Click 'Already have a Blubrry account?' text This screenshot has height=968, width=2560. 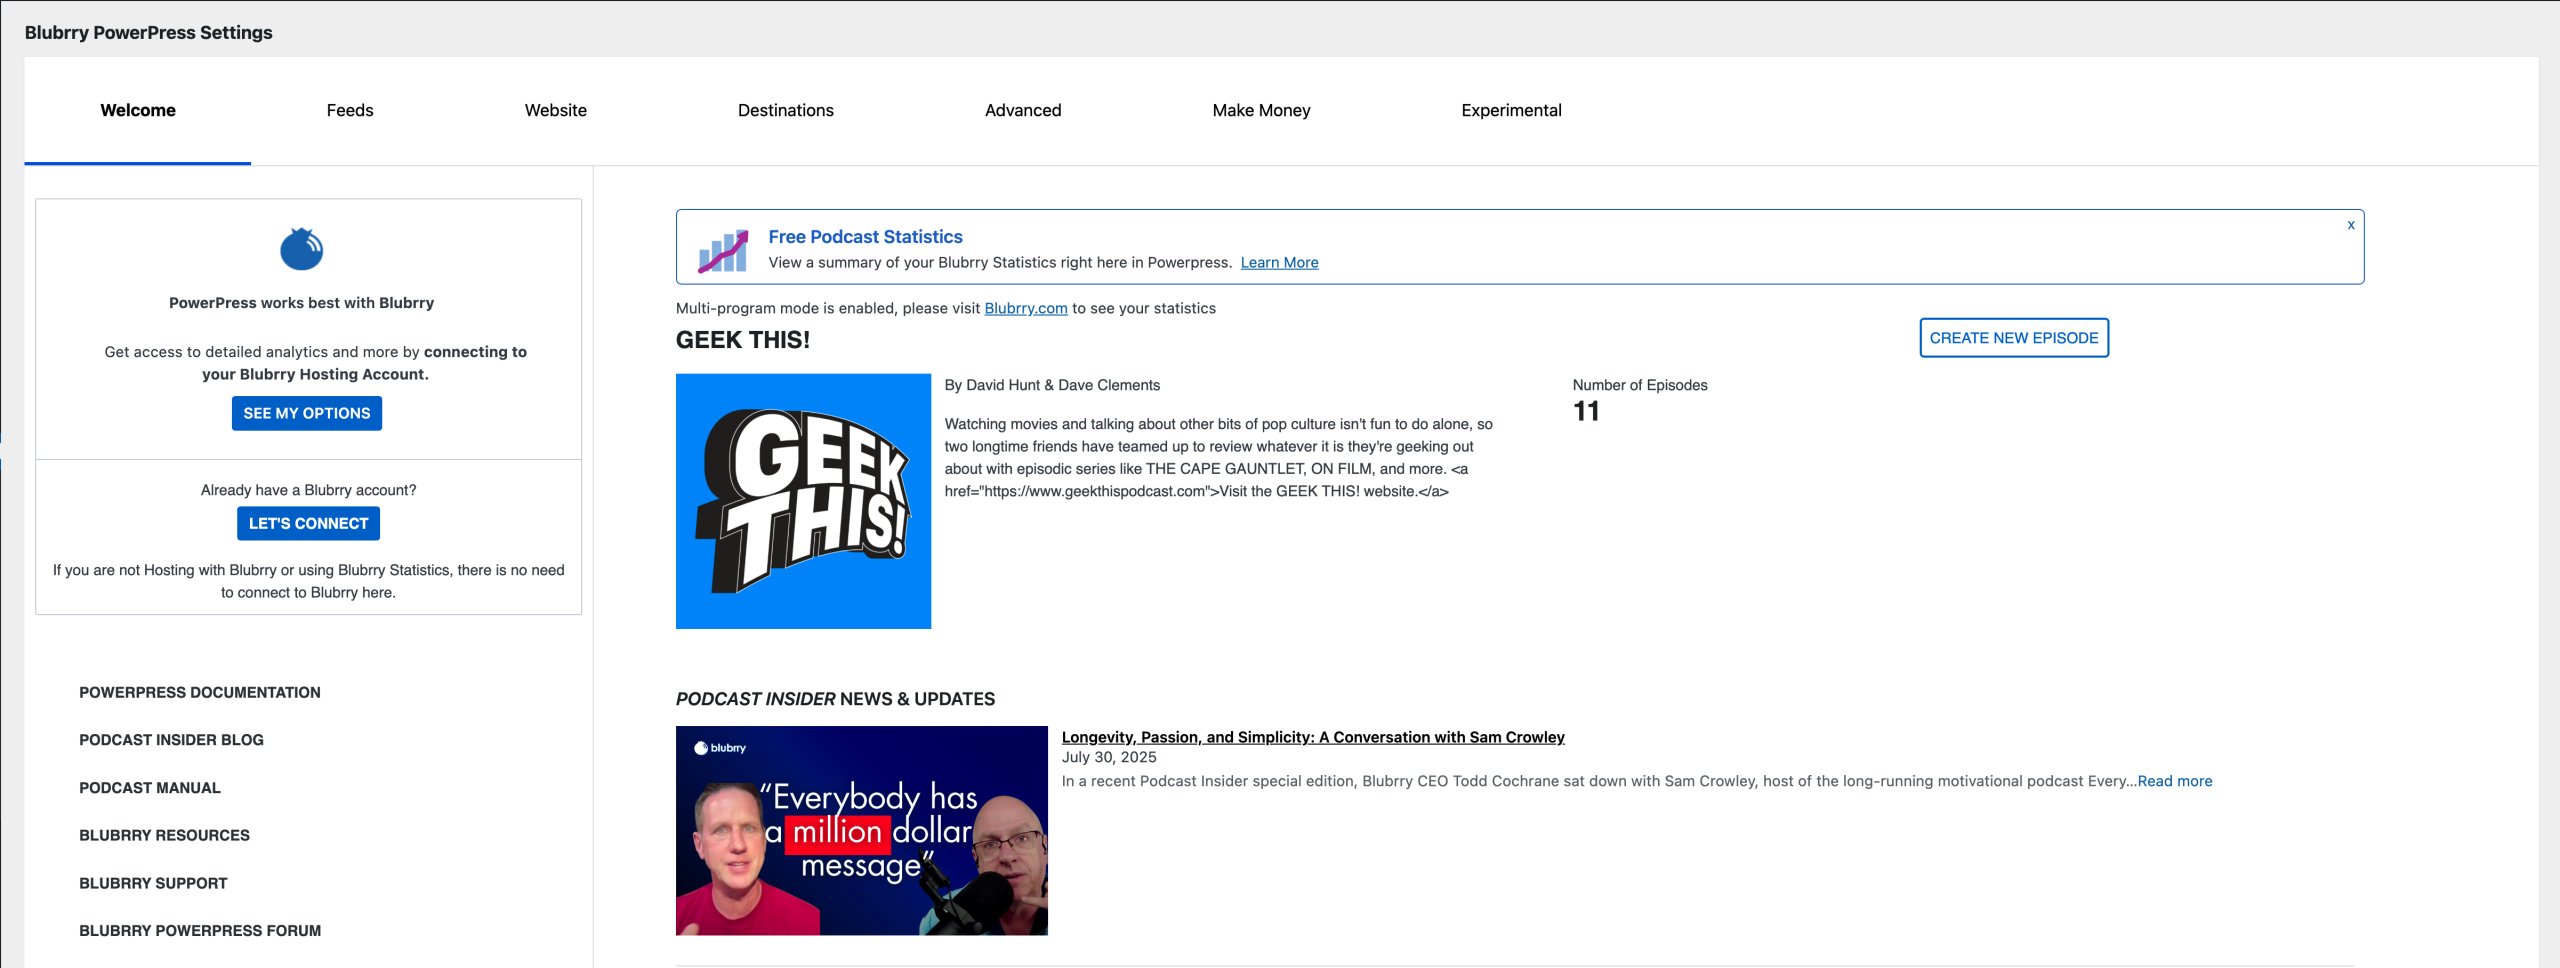308,490
